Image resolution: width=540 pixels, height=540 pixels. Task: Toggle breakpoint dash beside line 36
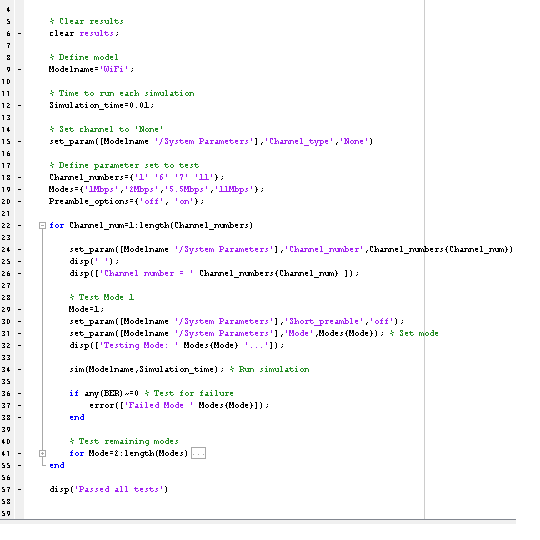pos(20,393)
